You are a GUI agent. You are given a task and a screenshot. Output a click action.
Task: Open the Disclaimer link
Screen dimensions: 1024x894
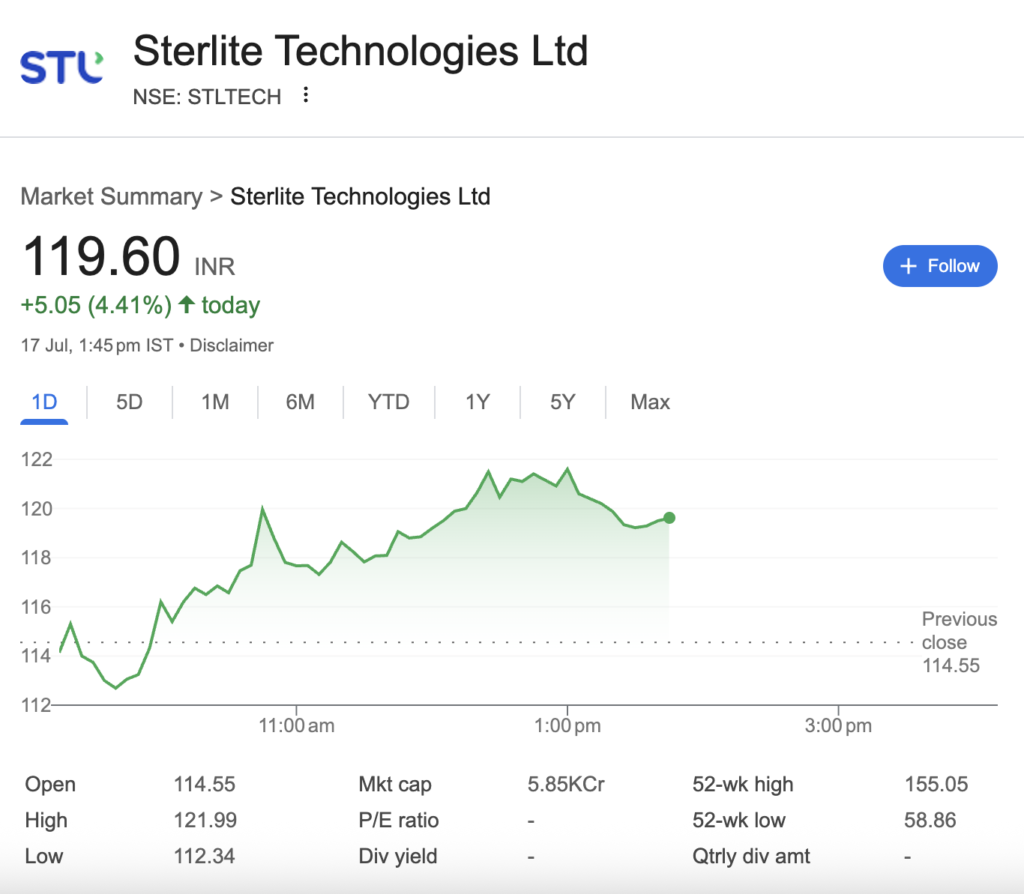pyautogui.click(x=231, y=345)
